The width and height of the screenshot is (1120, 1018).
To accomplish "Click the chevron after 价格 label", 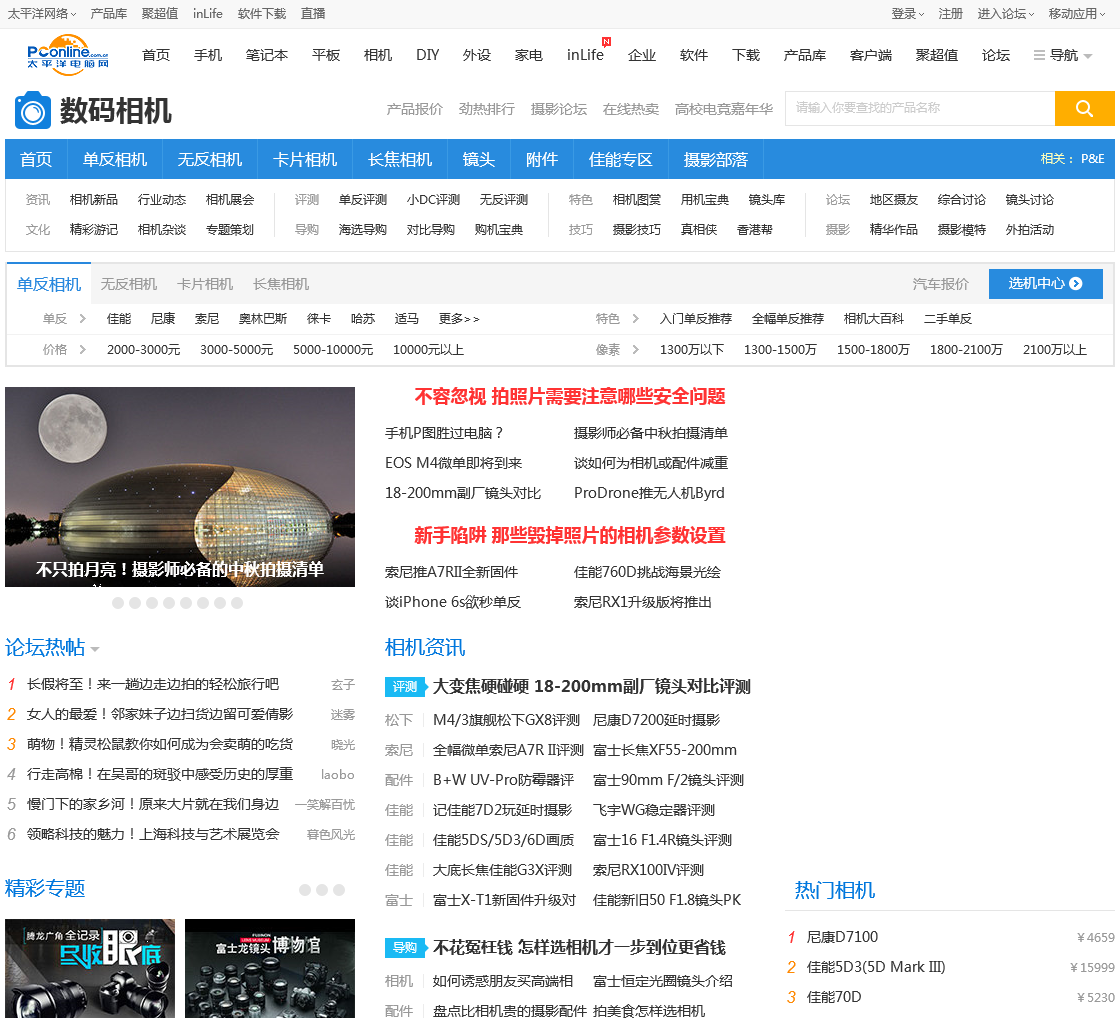I will click(83, 349).
